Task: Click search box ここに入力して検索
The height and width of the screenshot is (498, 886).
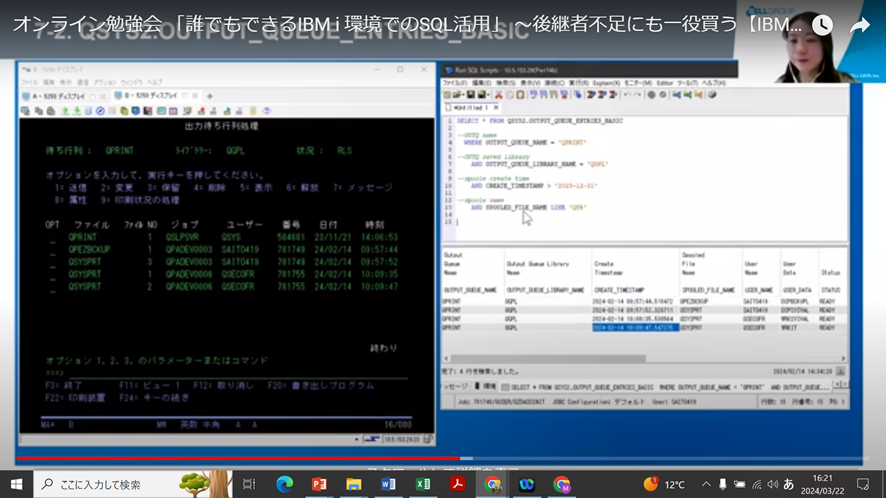Action: [133, 484]
